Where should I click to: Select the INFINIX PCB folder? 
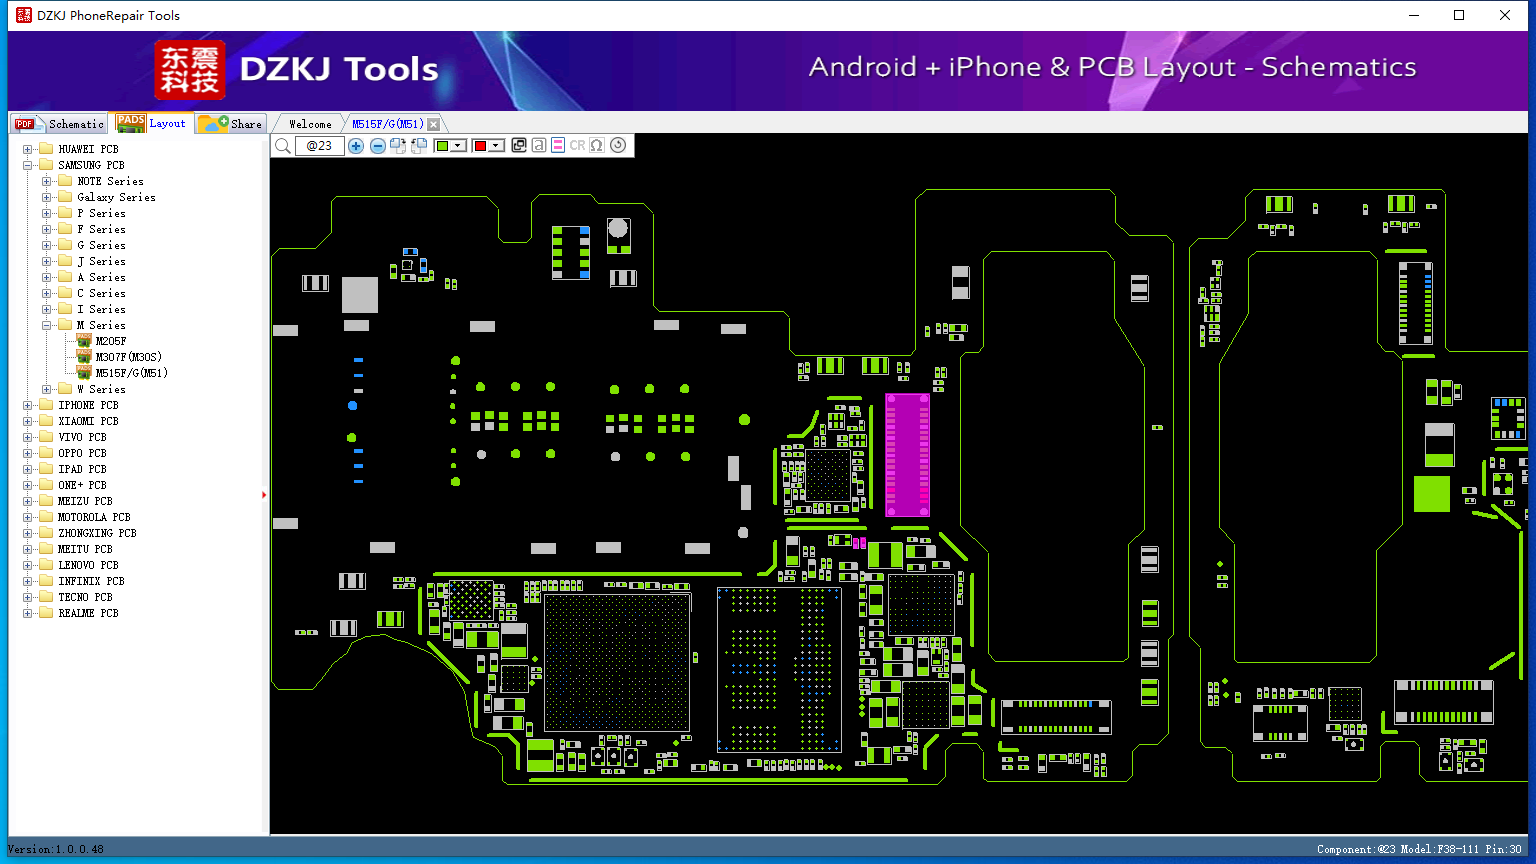coord(91,581)
